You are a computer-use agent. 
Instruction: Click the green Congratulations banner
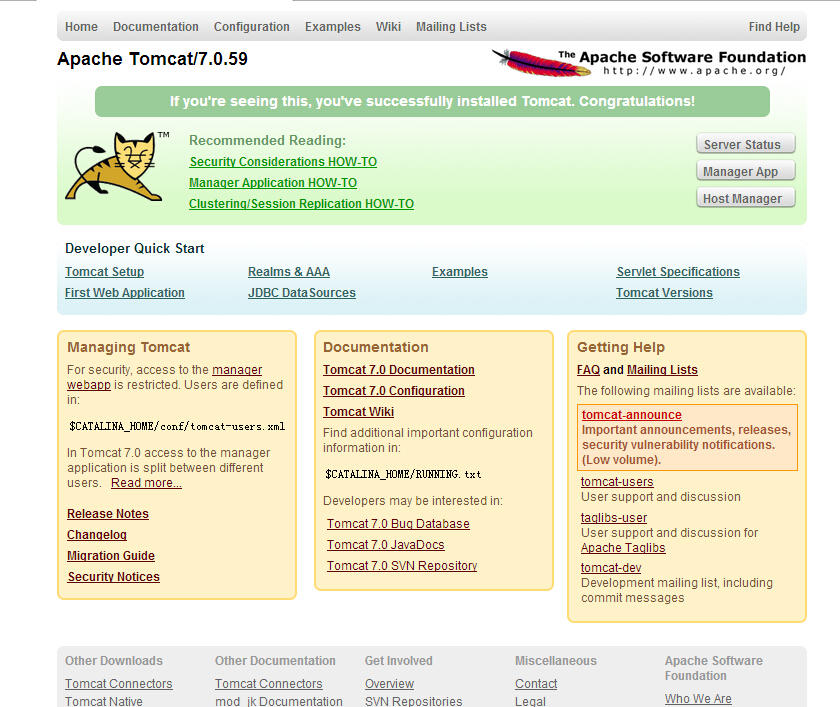(x=432, y=101)
